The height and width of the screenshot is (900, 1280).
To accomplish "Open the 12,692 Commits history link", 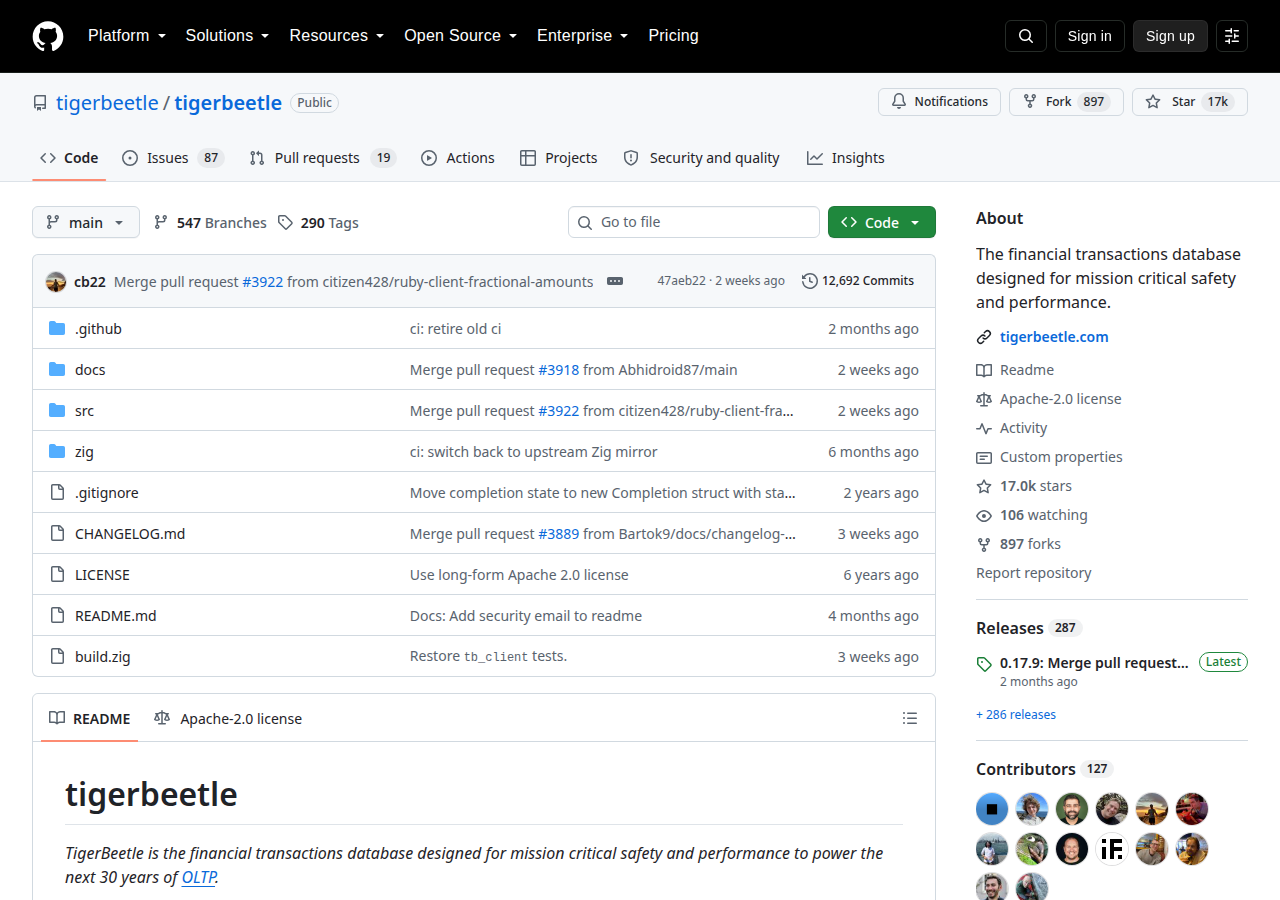I will pyautogui.click(x=858, y=281).
